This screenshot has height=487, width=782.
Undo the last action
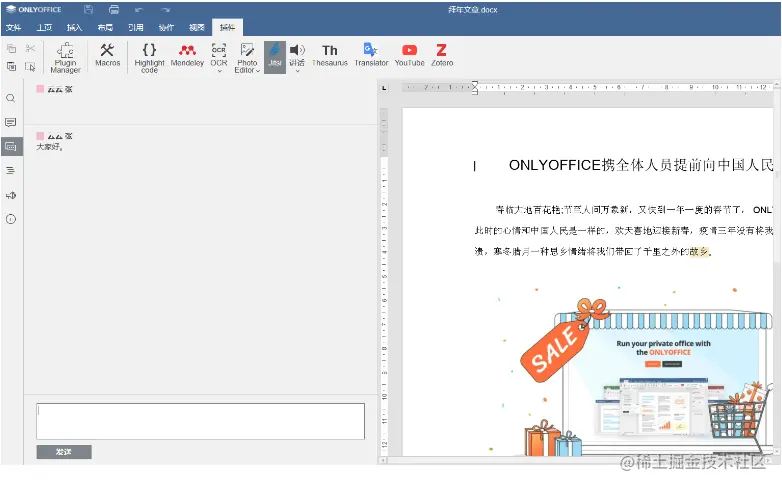[x=139, y=9]
